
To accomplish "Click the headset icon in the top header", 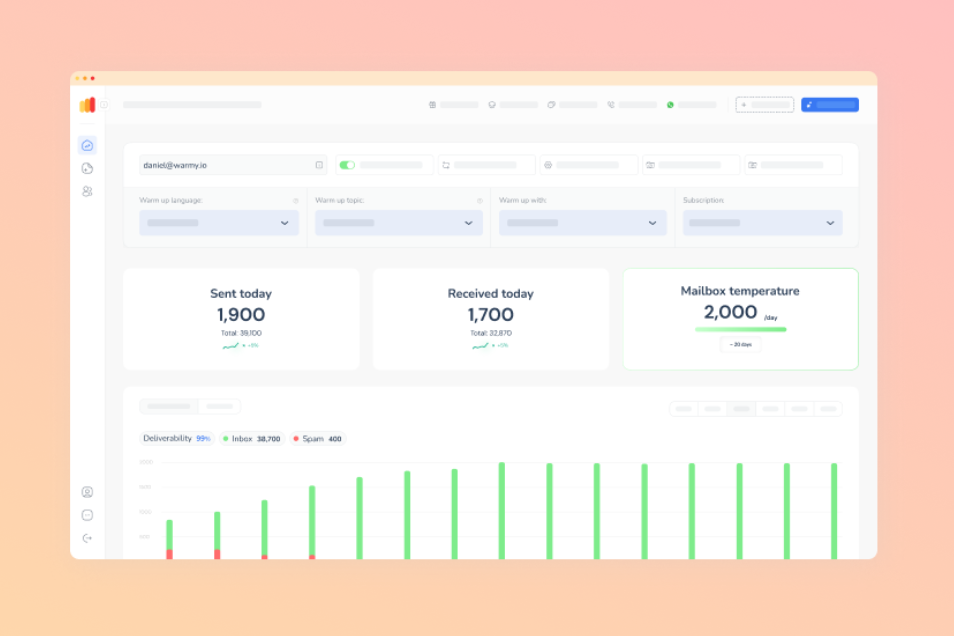I will coord(492,105).
